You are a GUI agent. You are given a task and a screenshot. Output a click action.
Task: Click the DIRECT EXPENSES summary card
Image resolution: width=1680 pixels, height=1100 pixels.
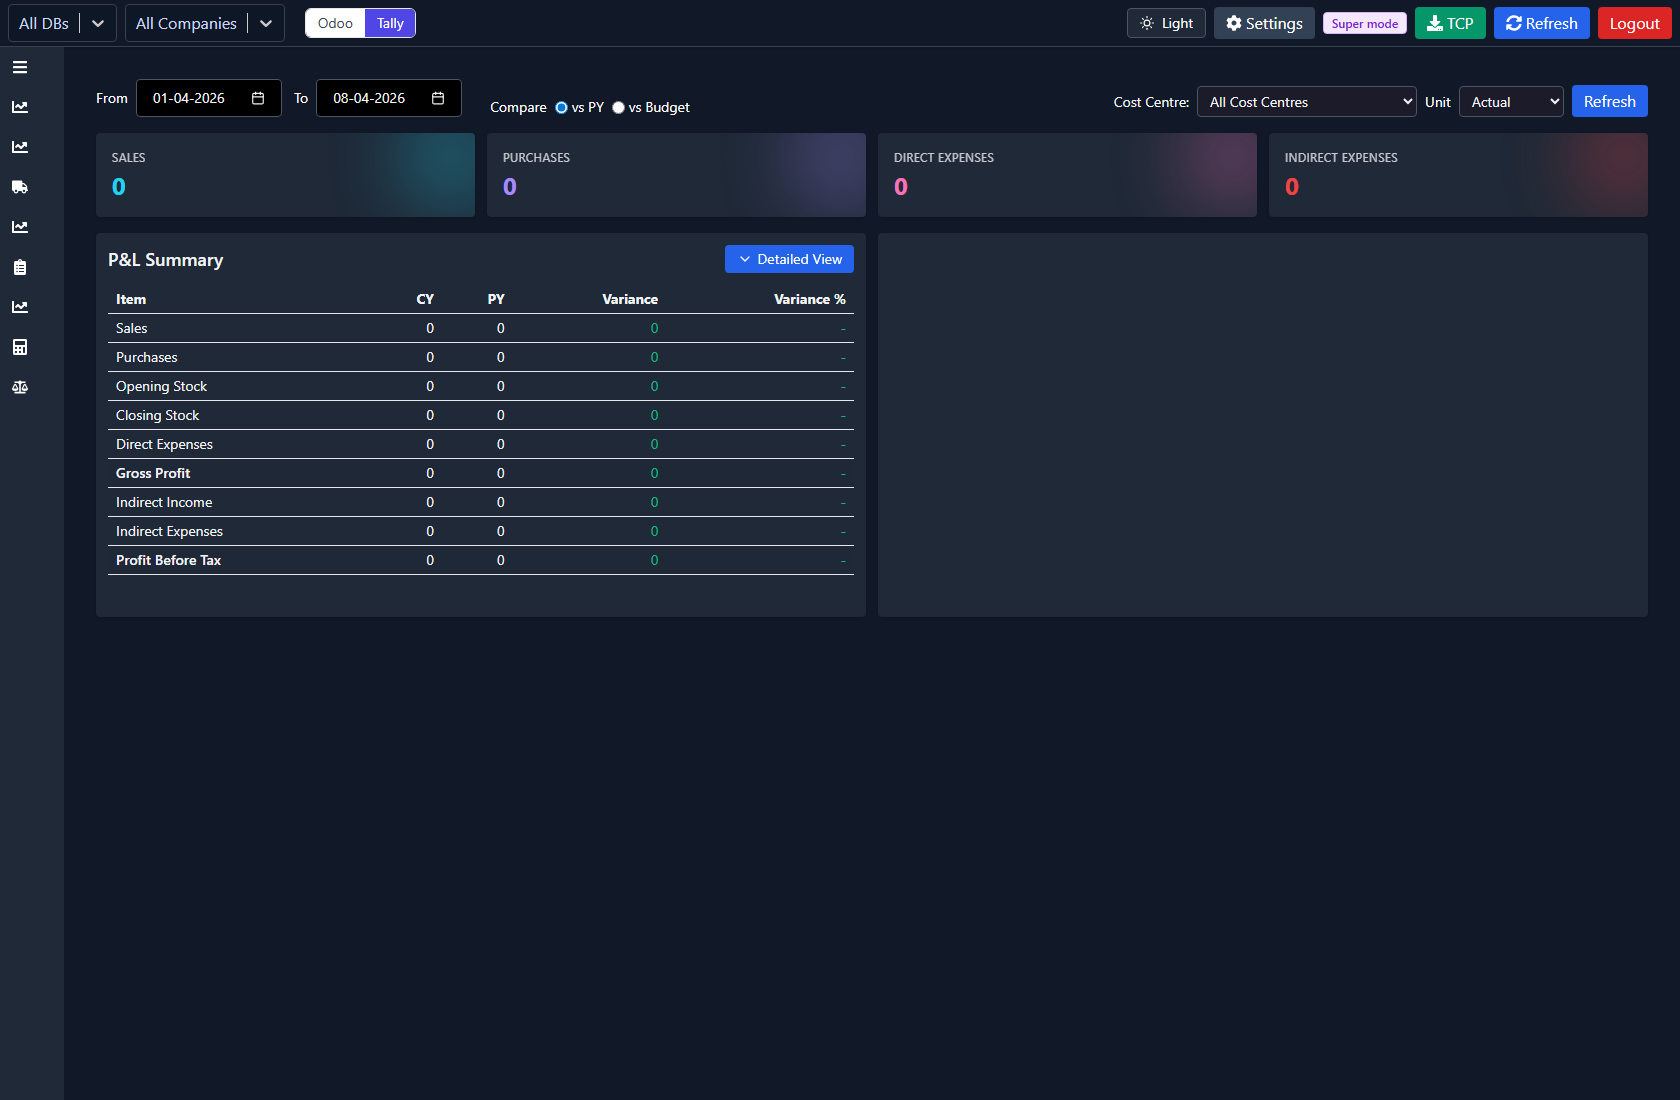pos(1067,175)
